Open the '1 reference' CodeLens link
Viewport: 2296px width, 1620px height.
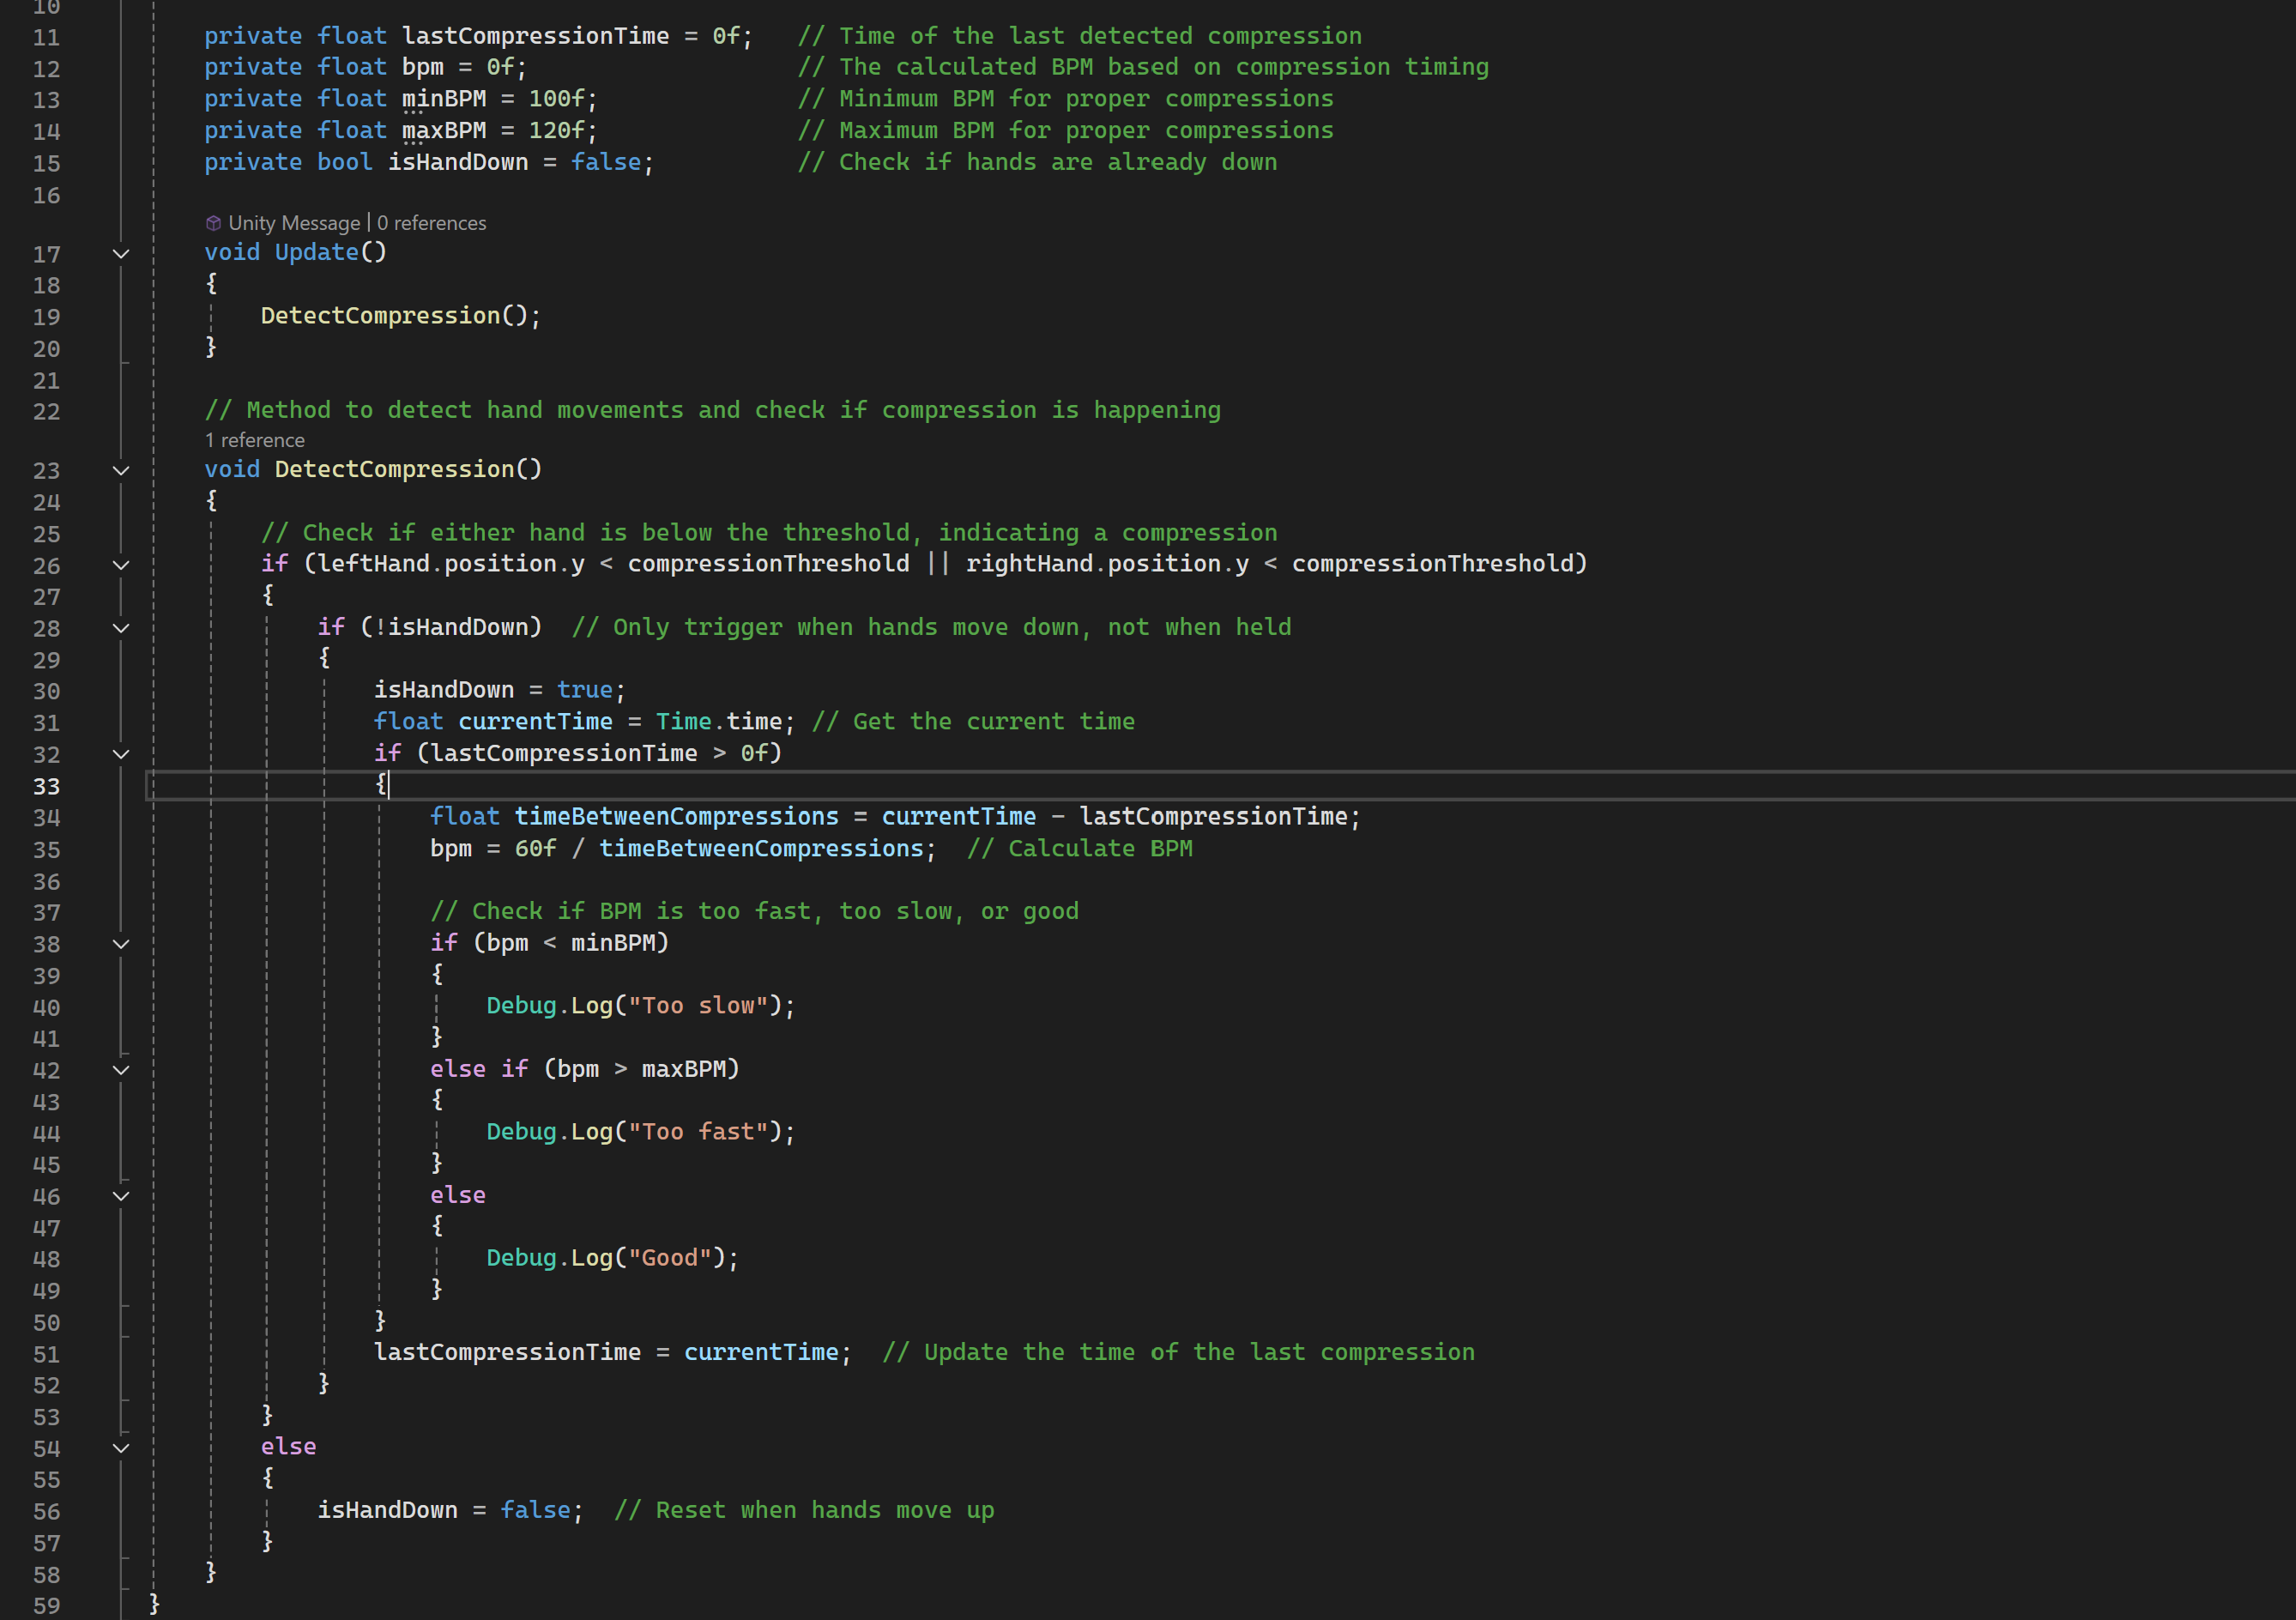(255, 440)
